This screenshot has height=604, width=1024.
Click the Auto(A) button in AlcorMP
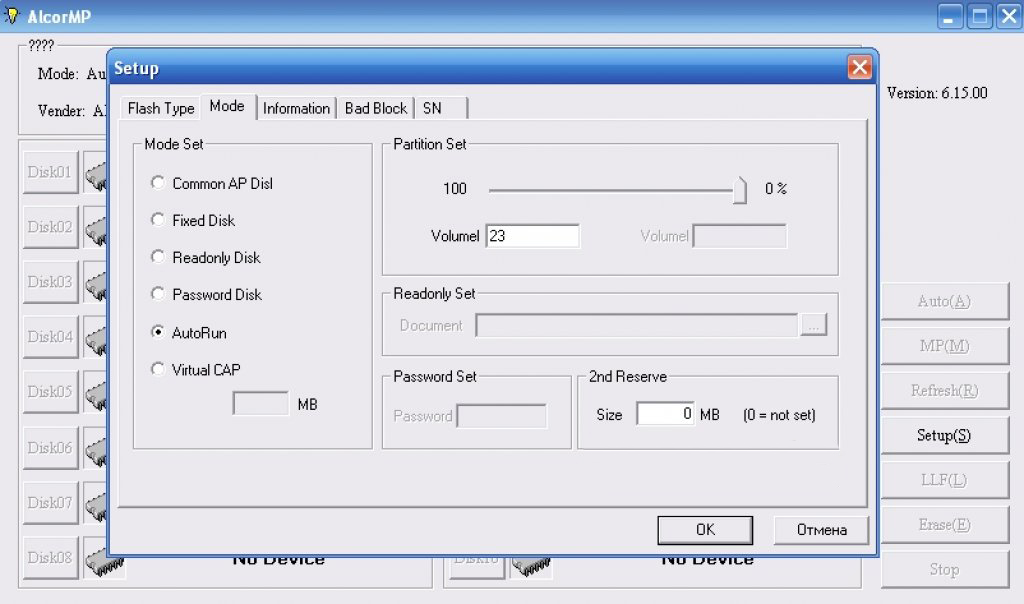(x=944, y=301)
